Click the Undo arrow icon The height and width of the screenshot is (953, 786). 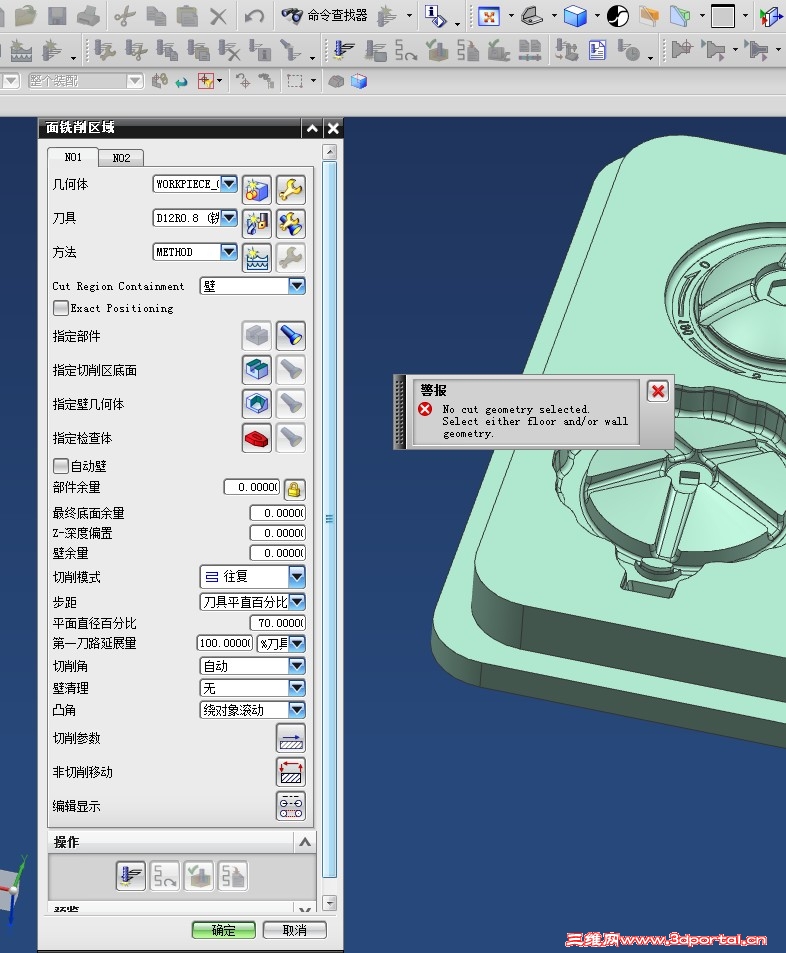[x=254, y=15]
